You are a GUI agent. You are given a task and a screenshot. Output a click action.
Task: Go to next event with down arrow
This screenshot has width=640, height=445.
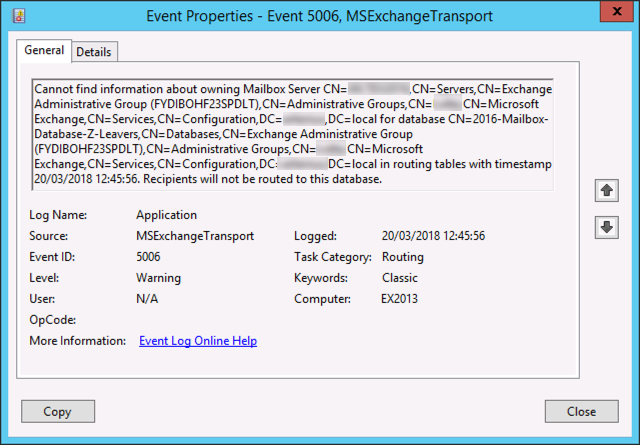pyautogui.click(x=607, y=227)
